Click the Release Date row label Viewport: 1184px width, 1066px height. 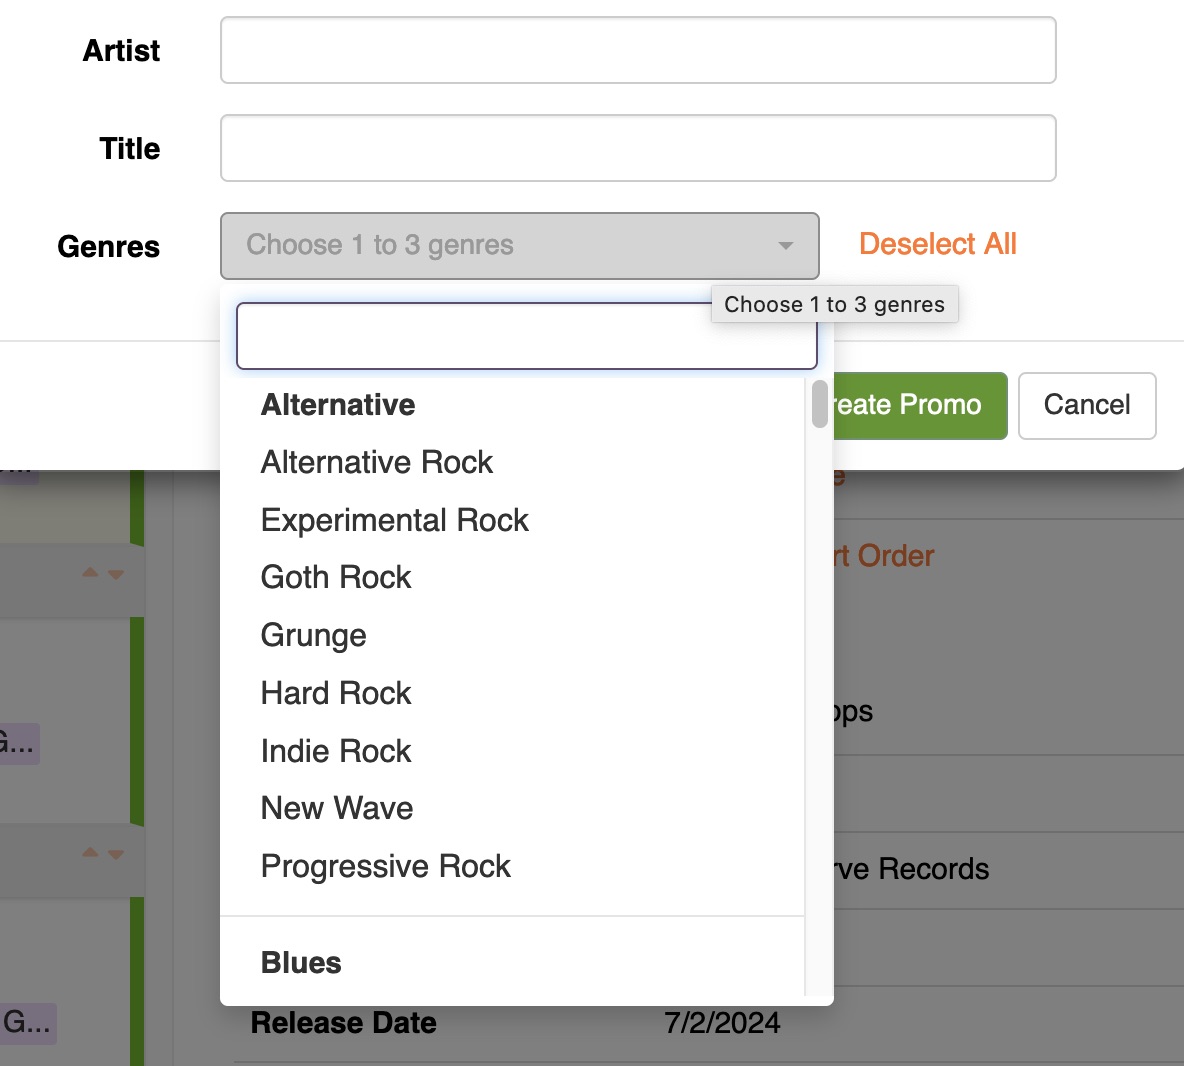click(343, 1023)
